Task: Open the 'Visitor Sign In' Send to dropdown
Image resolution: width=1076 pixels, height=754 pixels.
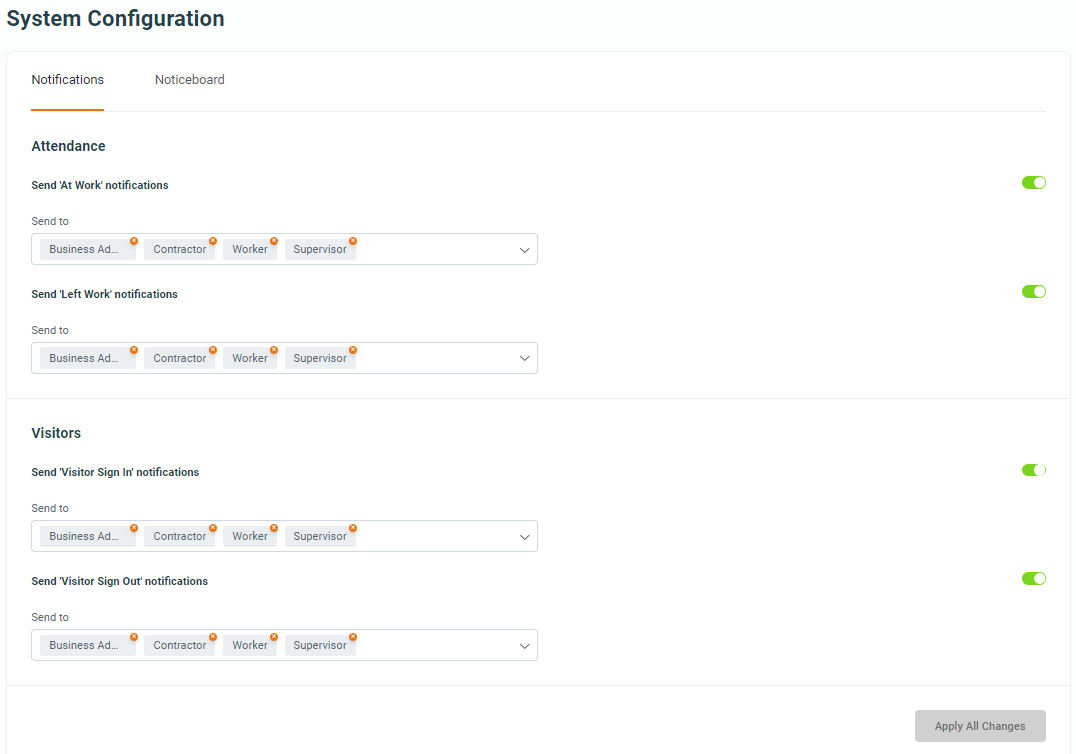Action: (524, 536)
